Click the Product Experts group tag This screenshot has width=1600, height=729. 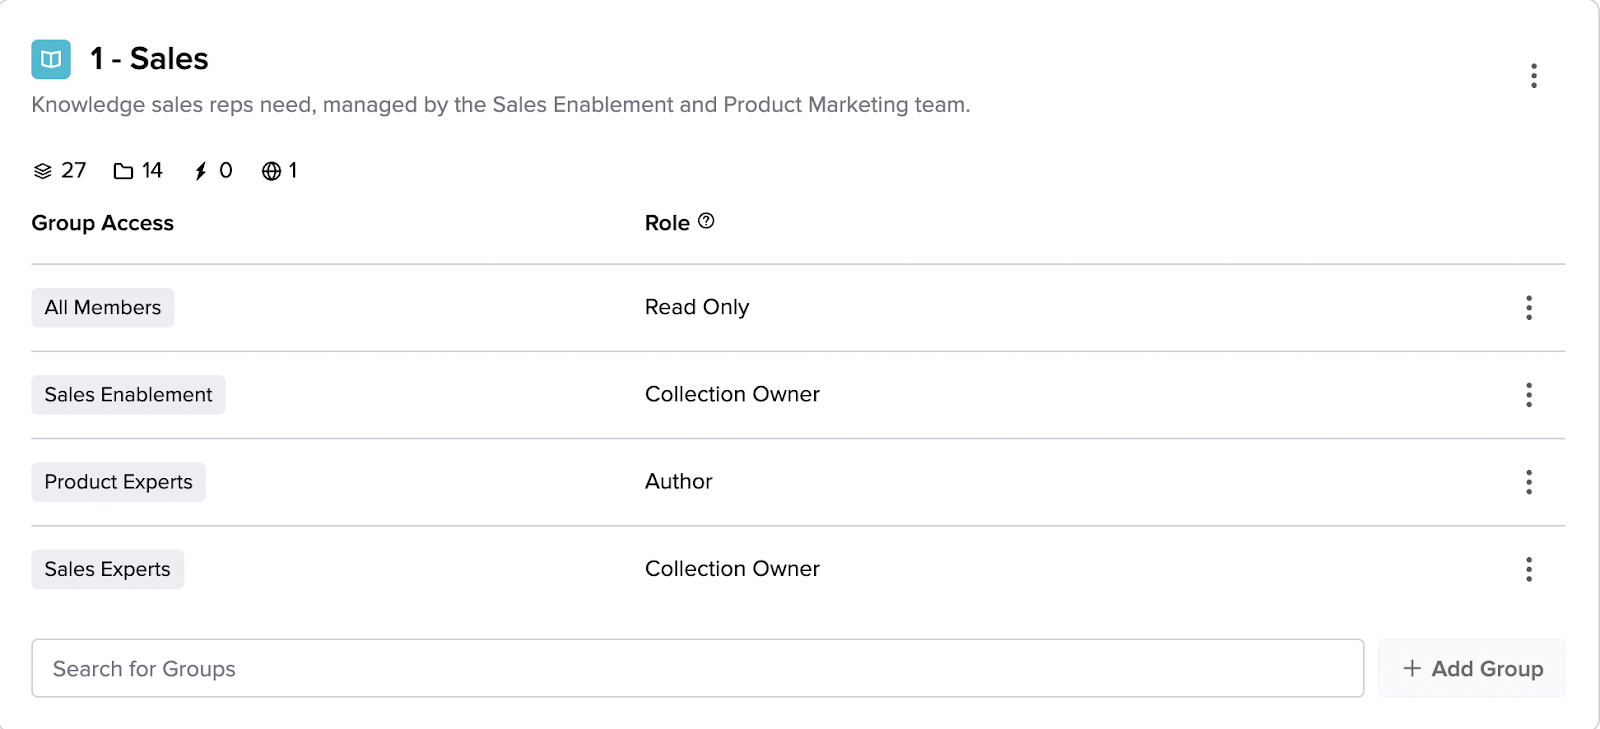click(x=118, y=482)
